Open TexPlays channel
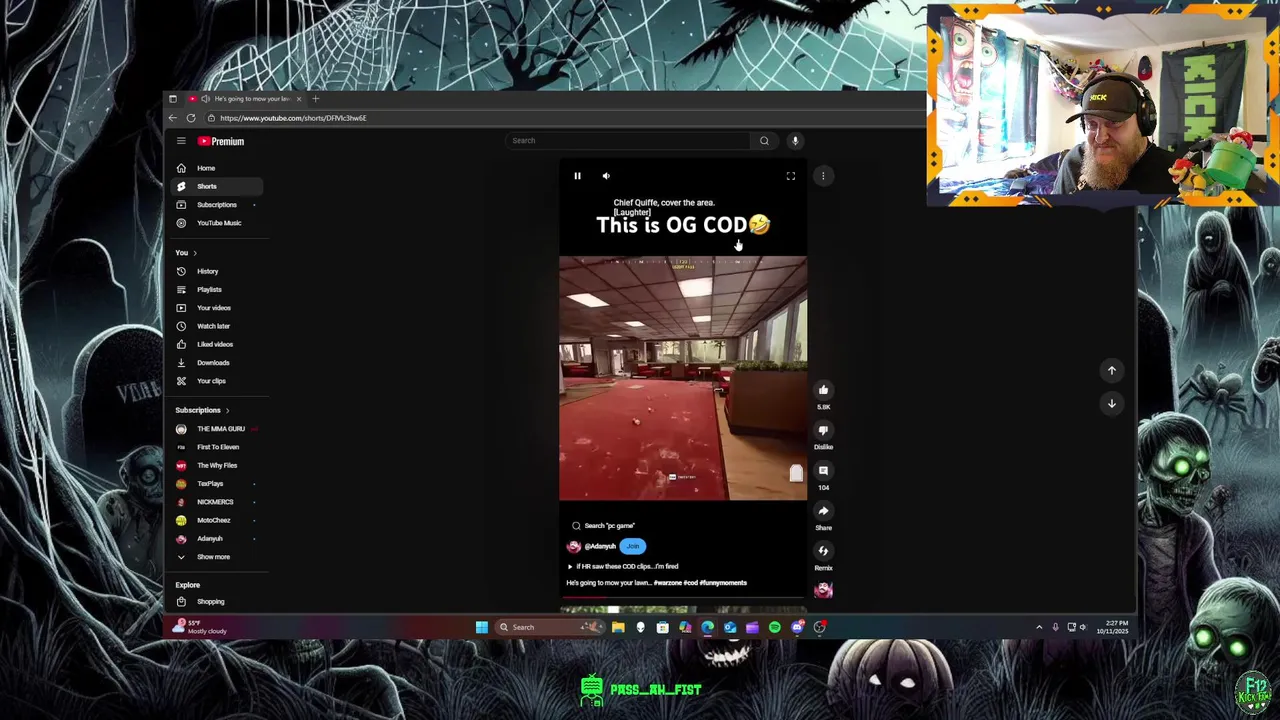Viewport: 1280px width, 720px height. 216,484
